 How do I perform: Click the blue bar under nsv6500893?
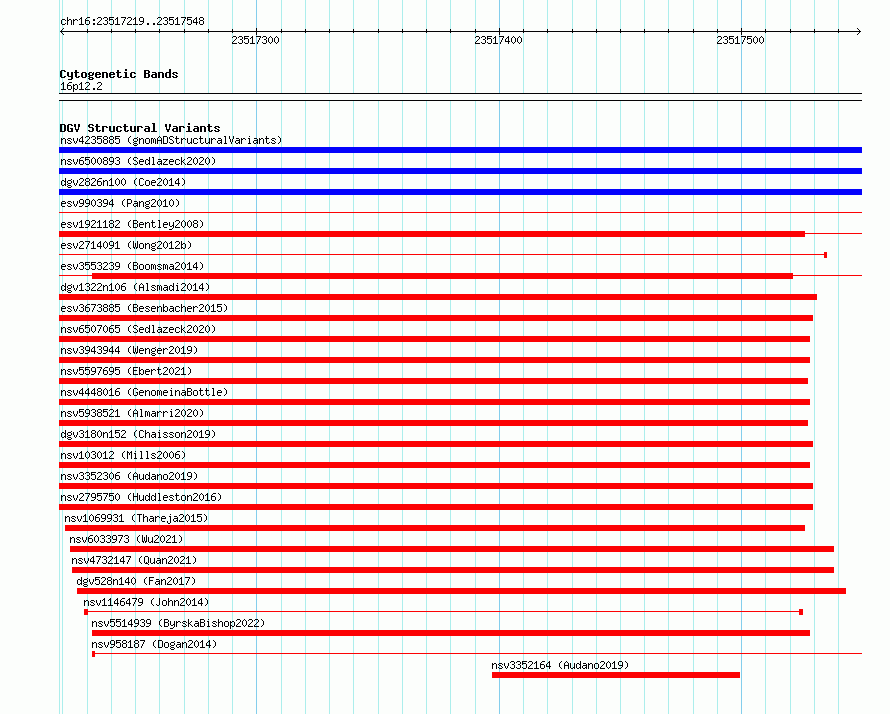point(460,171)
